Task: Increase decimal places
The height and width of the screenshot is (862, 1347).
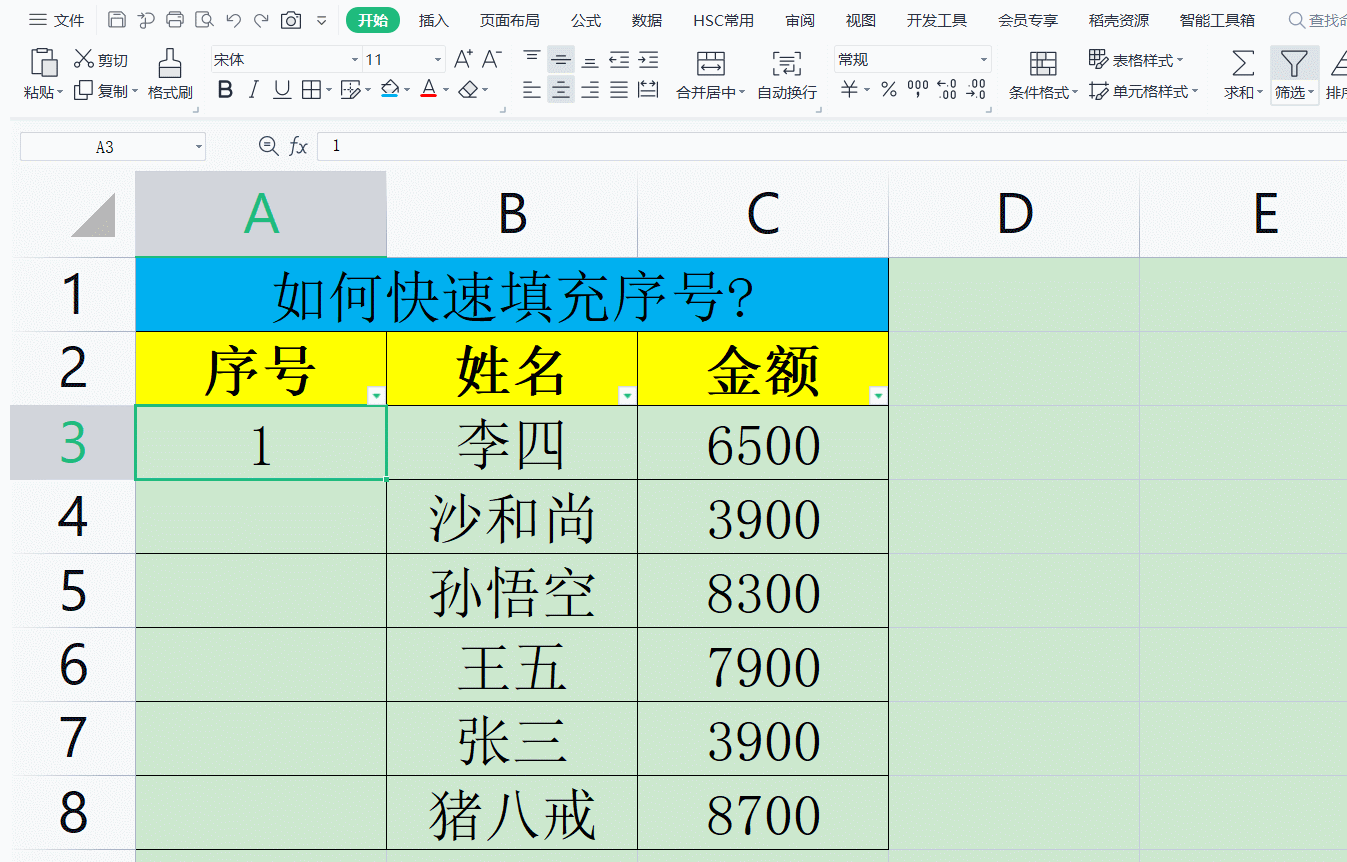Action: [x=946, y=91]
